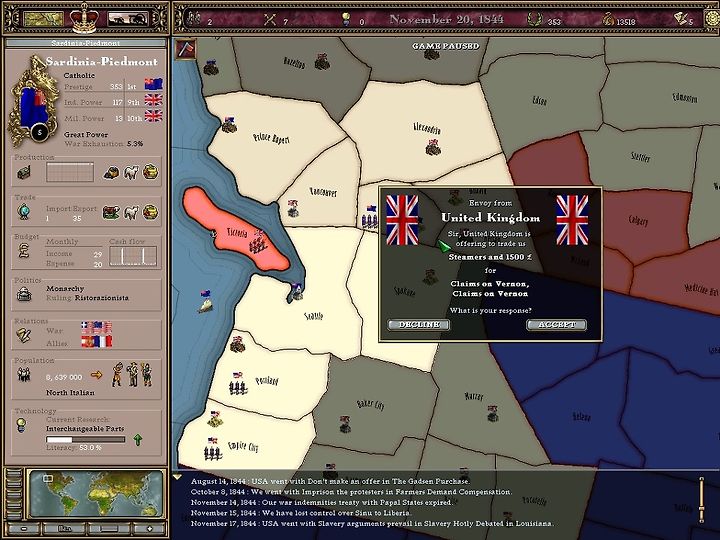Click the Calgary province label
Screen dimensions: 720x540
[x=638, y=221]
